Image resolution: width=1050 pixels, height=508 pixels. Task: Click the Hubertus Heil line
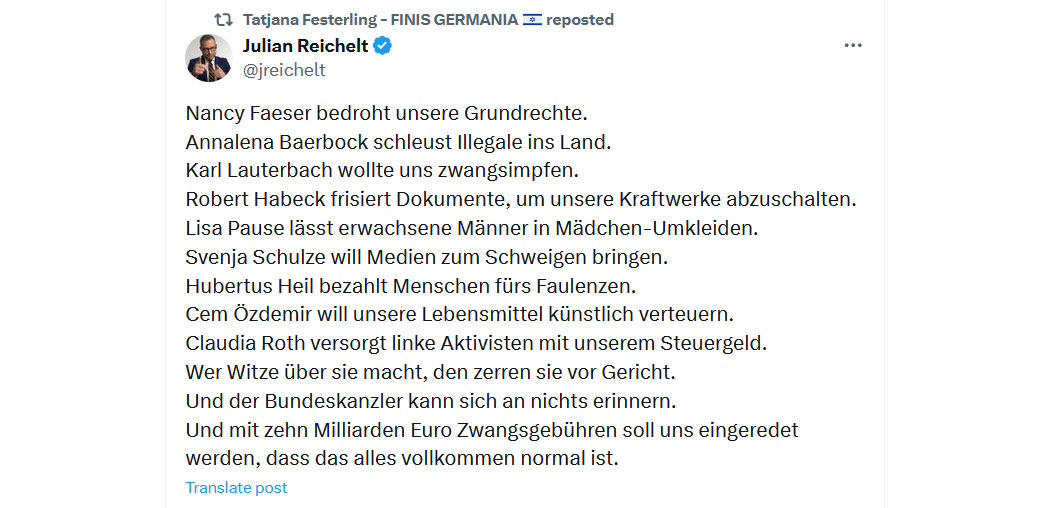(409, 286)
